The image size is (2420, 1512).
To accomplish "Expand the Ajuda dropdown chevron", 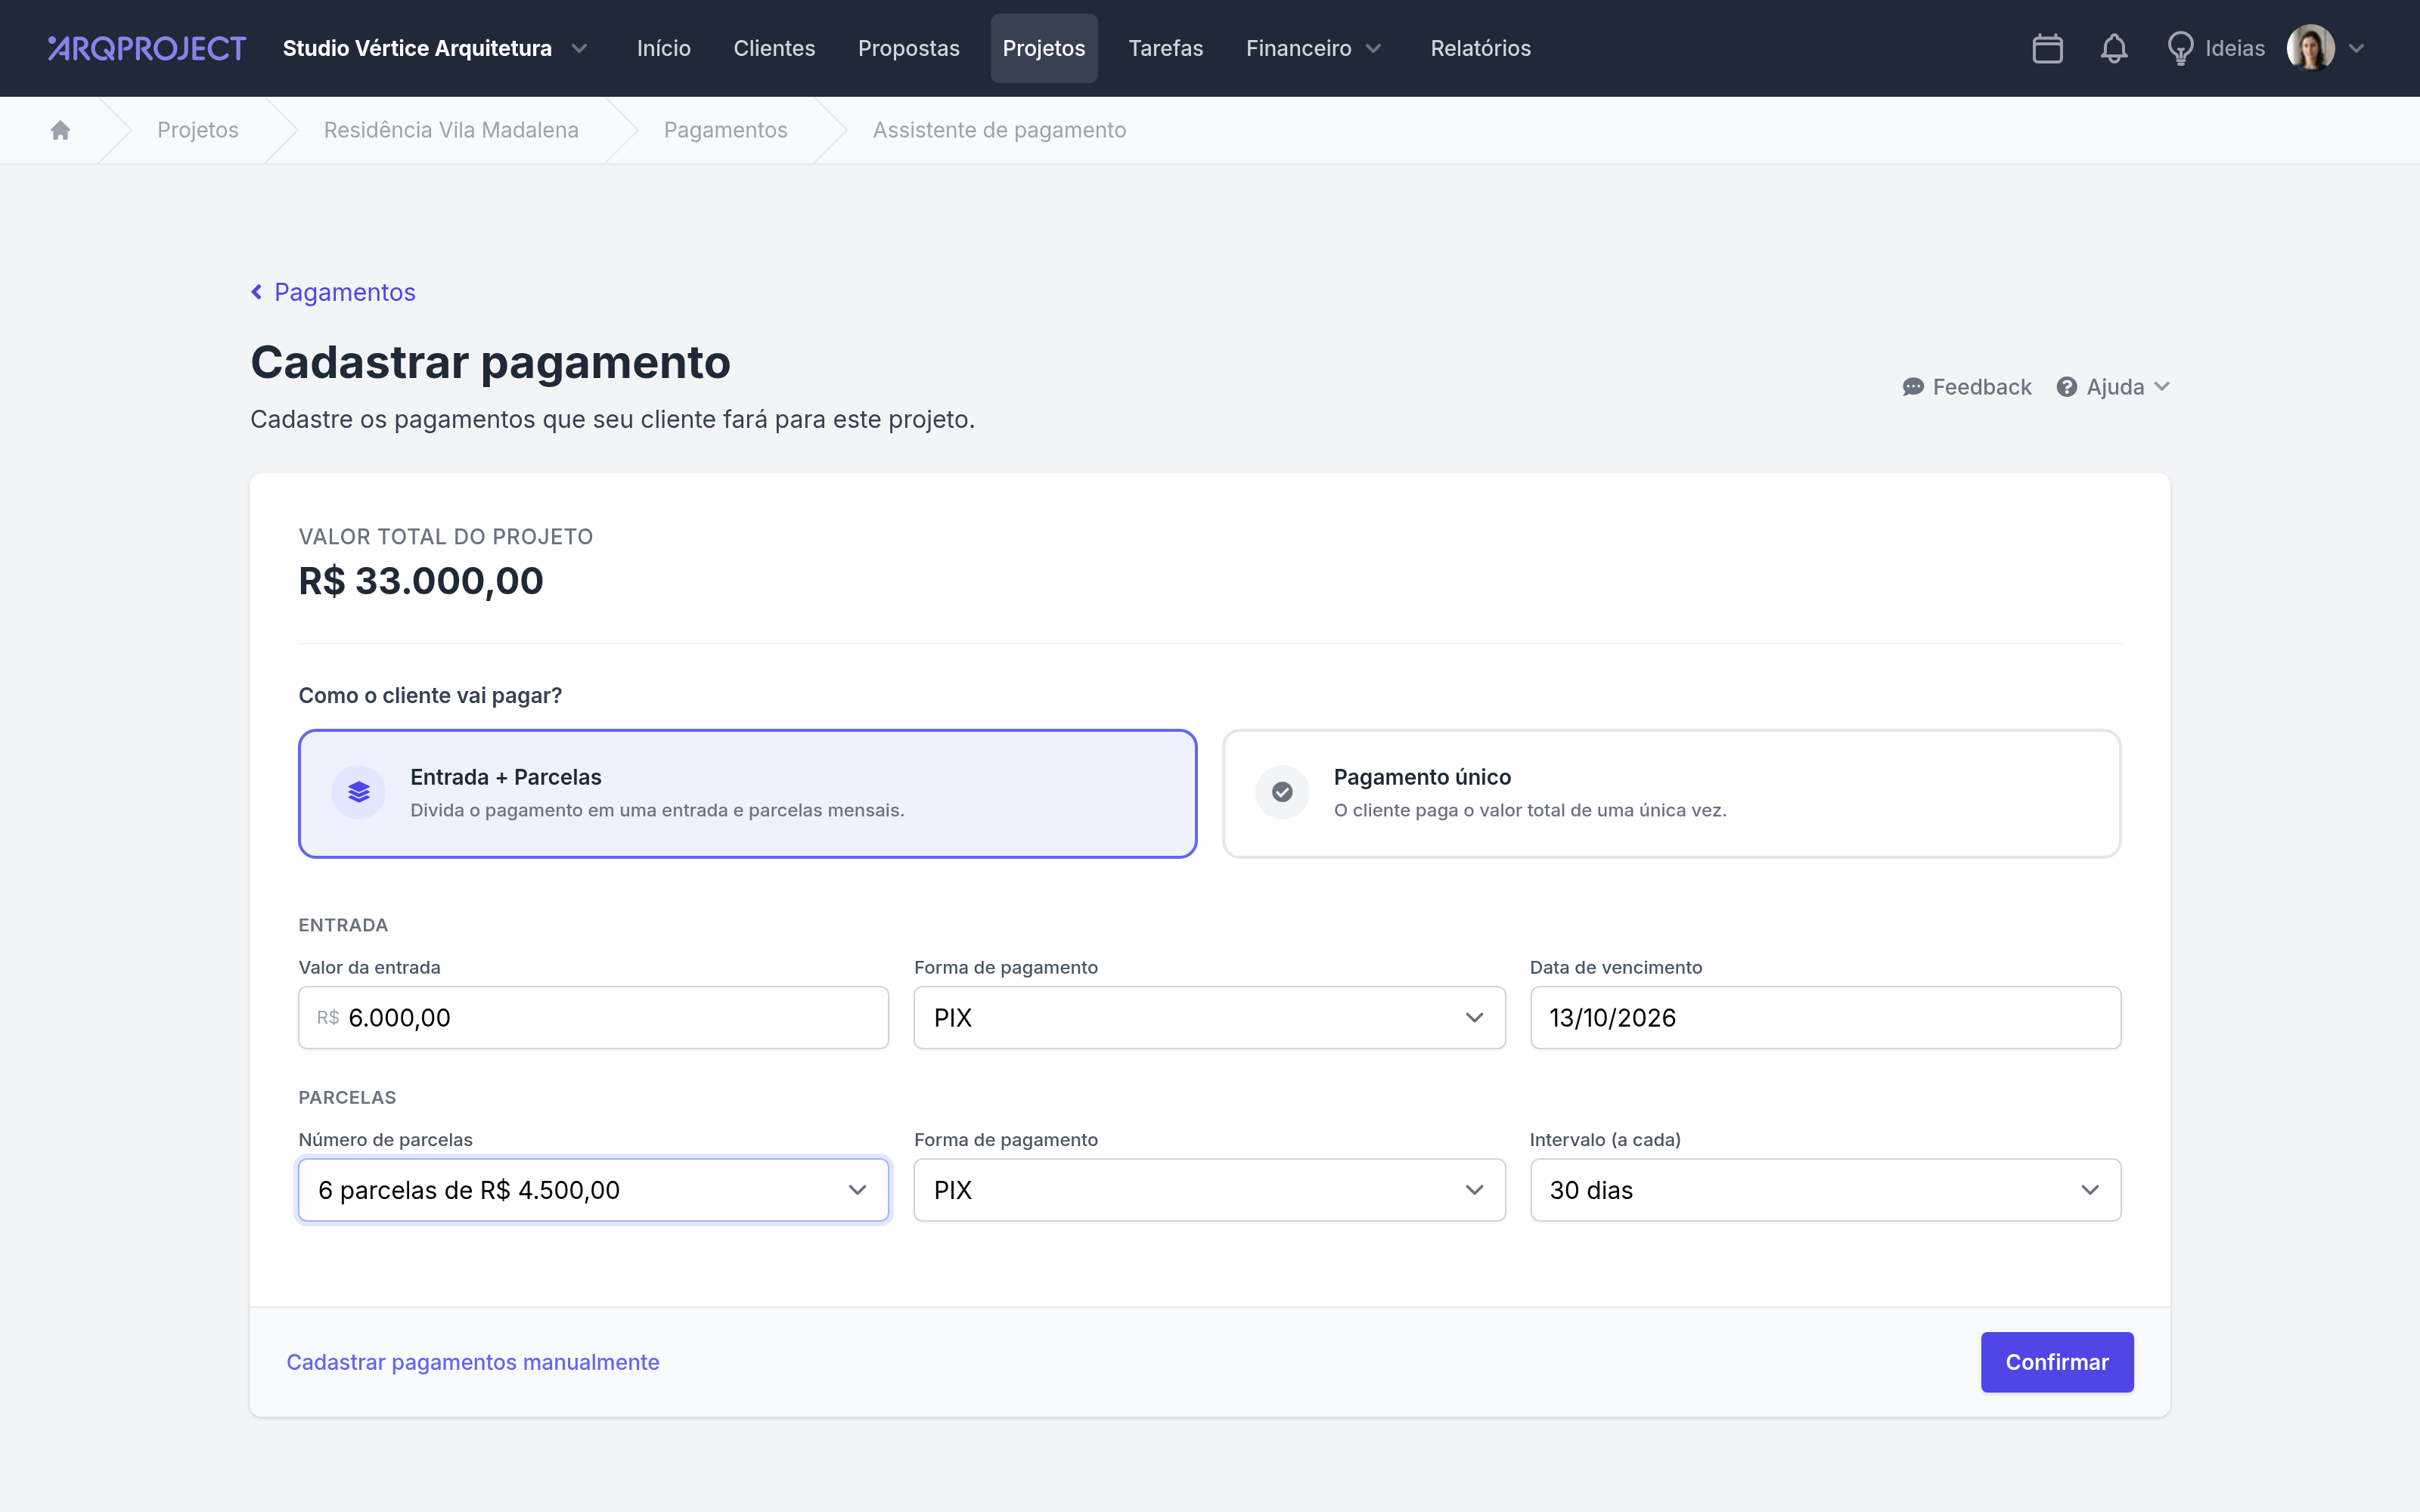I will (x=2162, y=387).
